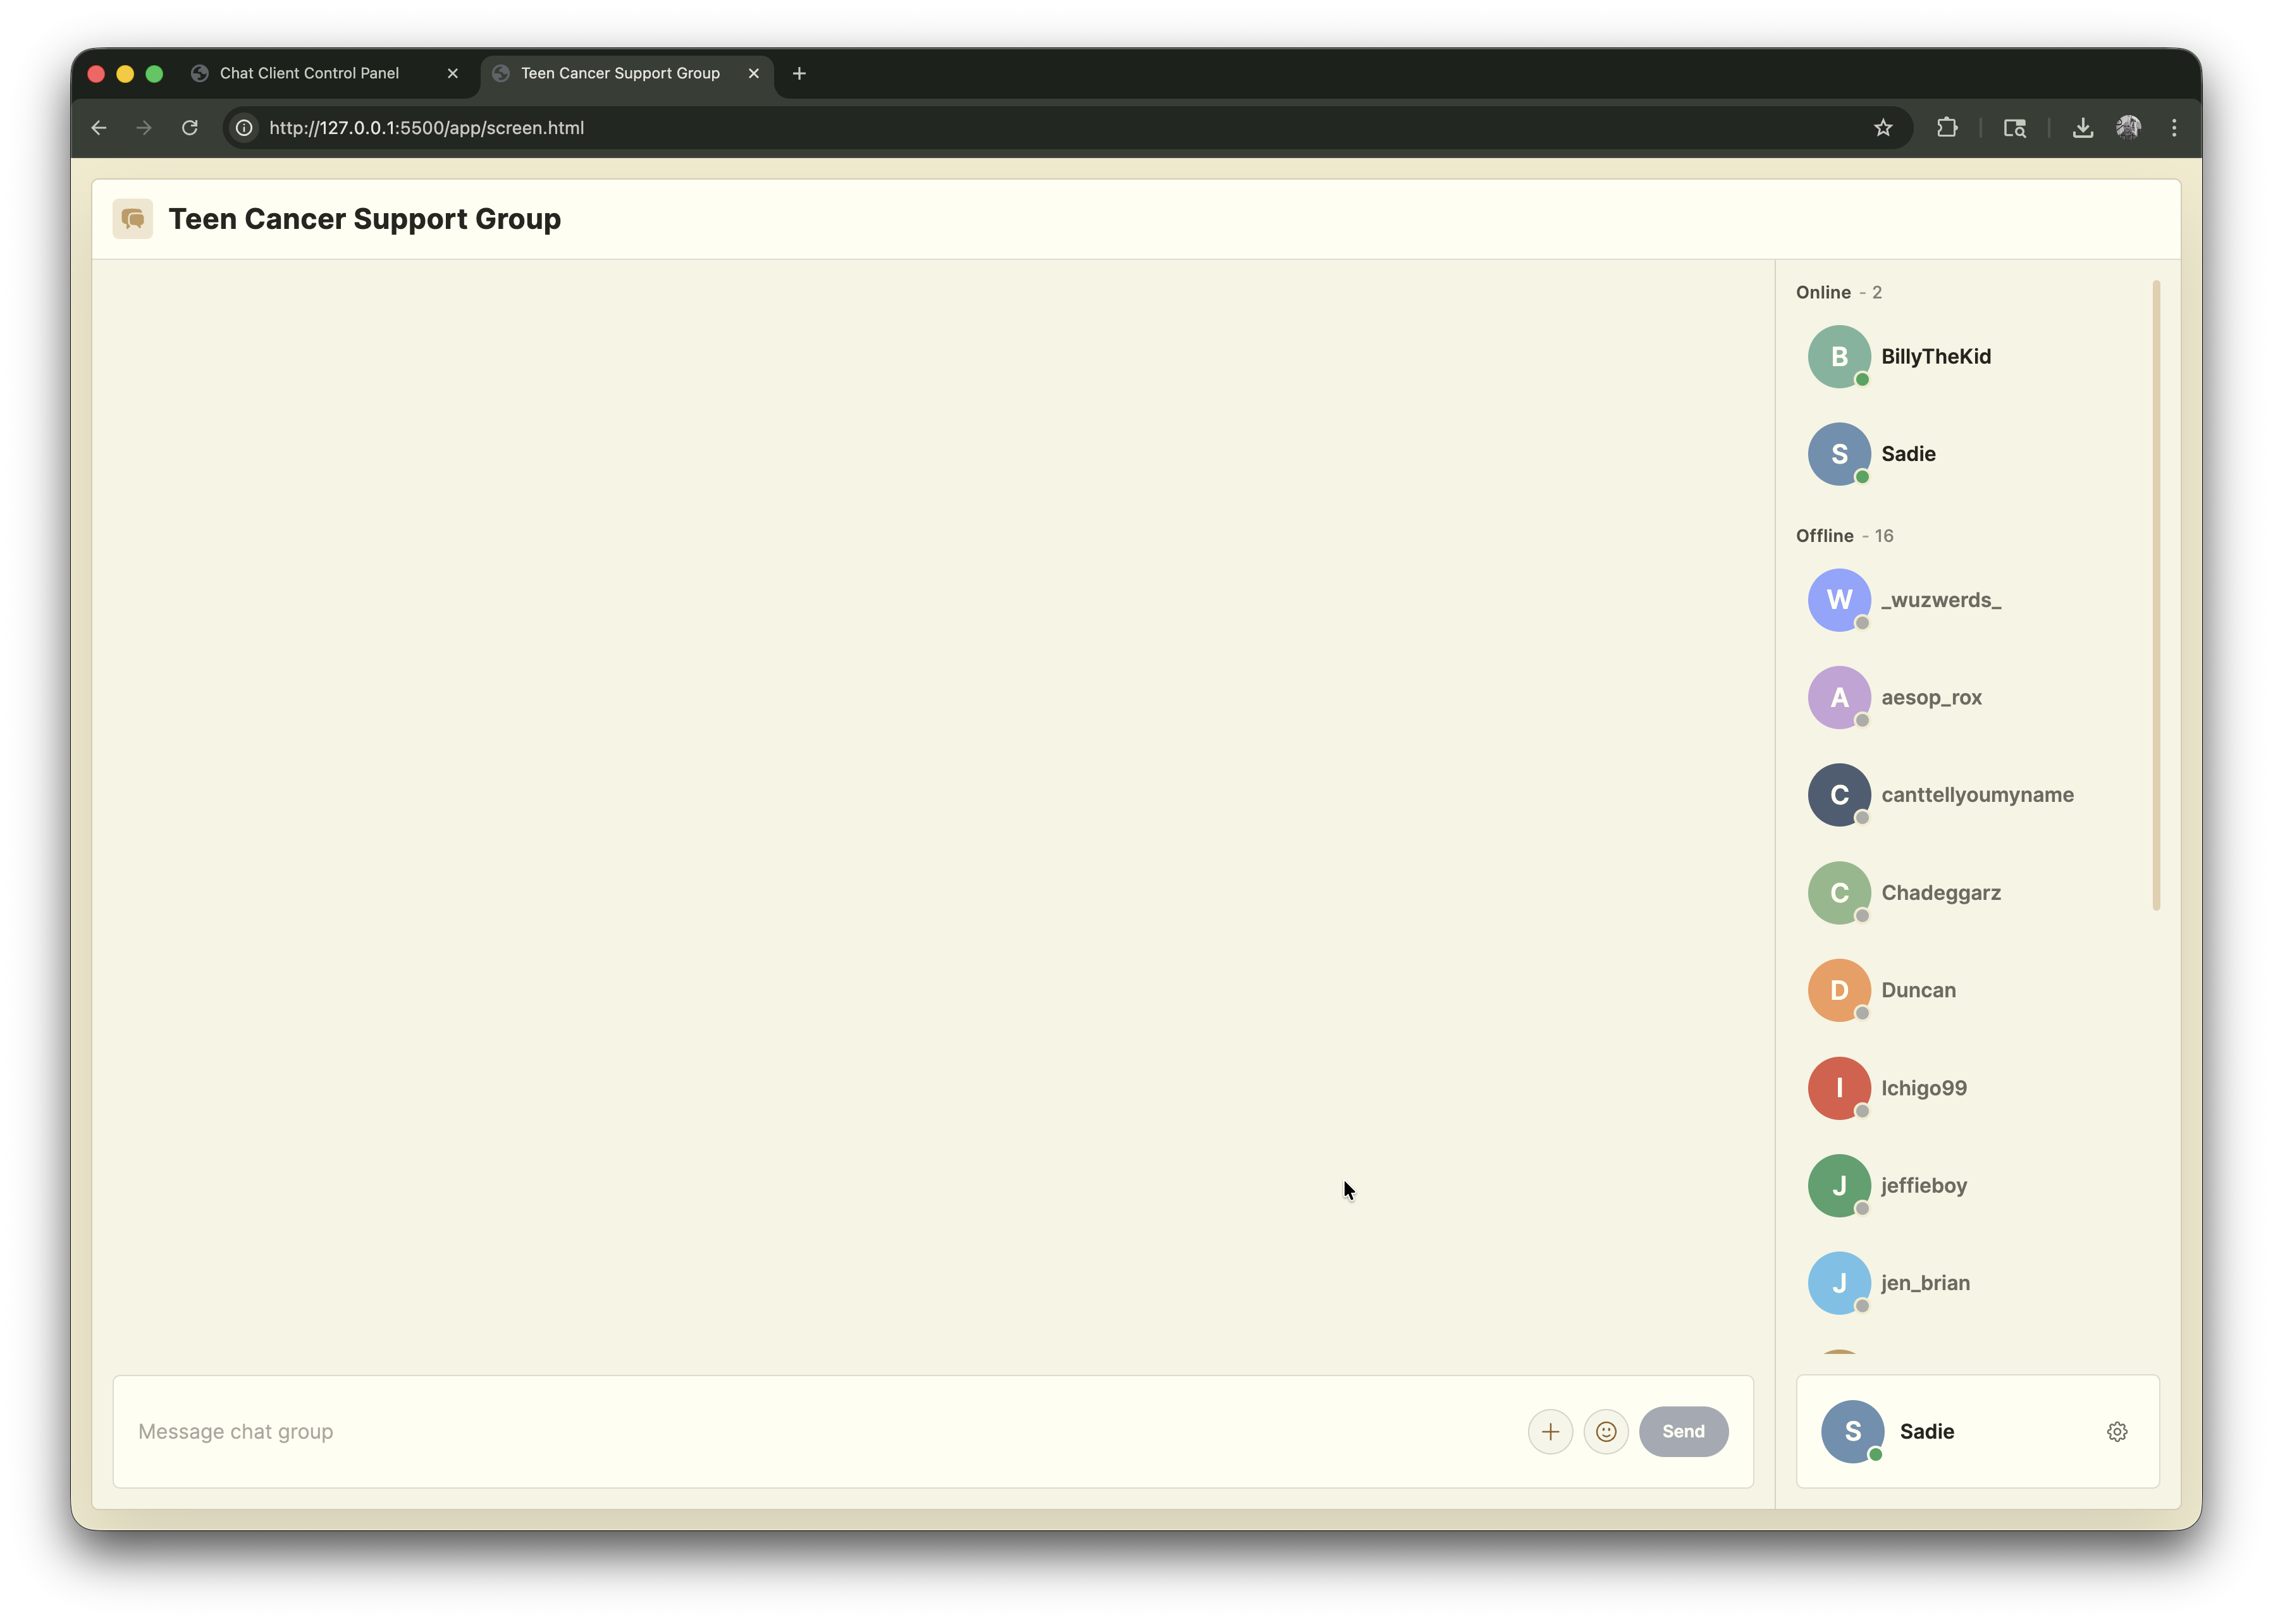Click the attachment plus icon
2273x1624 pixels.
1549,1431
